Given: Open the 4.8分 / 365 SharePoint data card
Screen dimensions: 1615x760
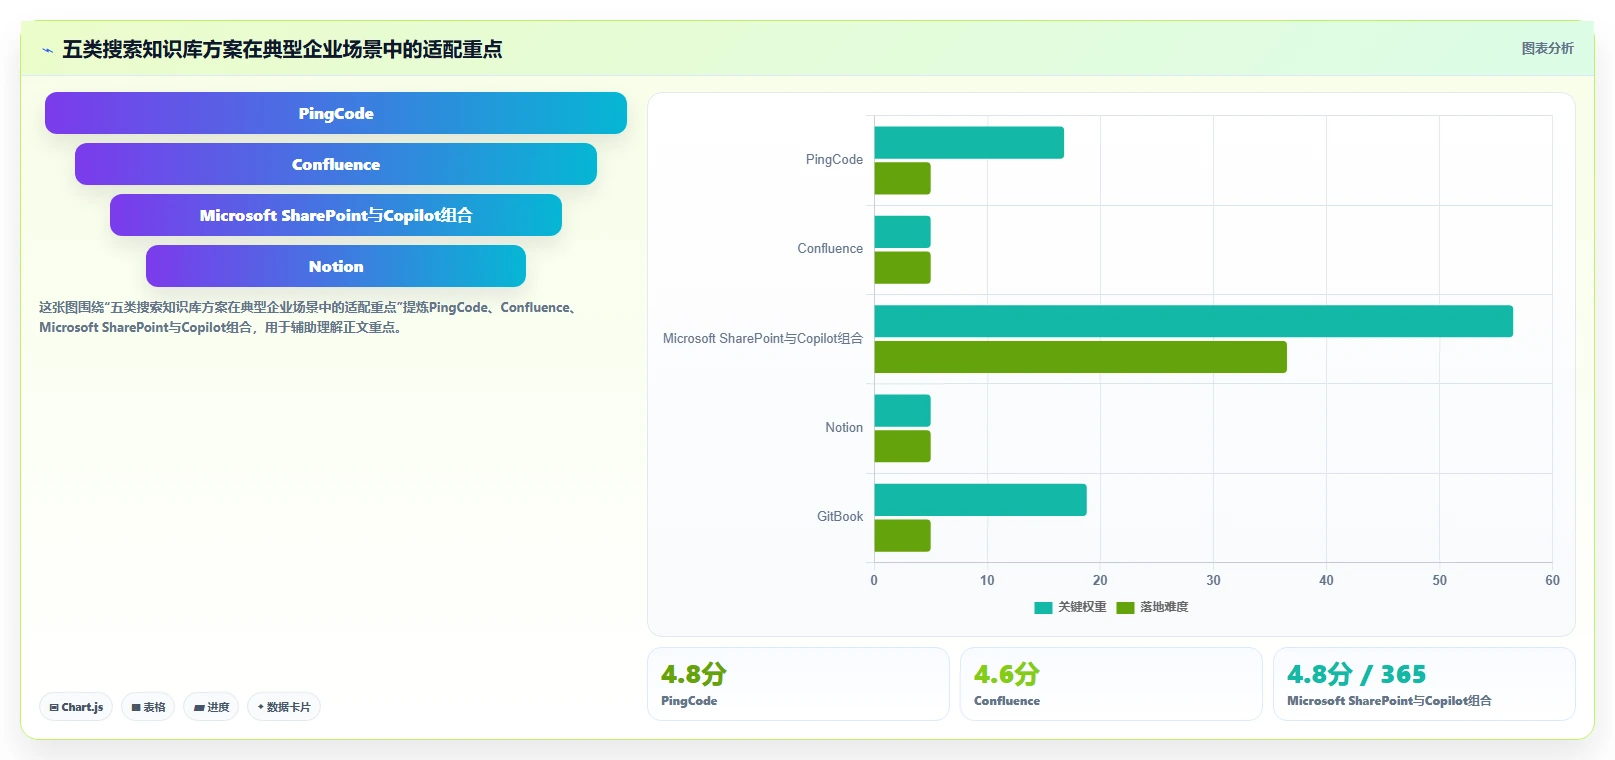Looking at the screenshot, I should pos(1424,684).
